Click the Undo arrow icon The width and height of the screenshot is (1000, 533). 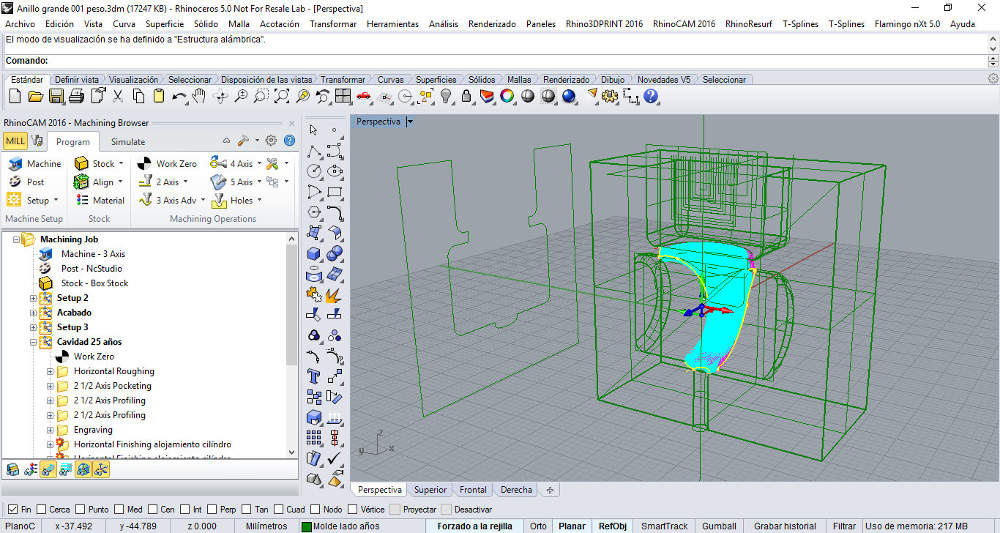[x=179, y=96]
